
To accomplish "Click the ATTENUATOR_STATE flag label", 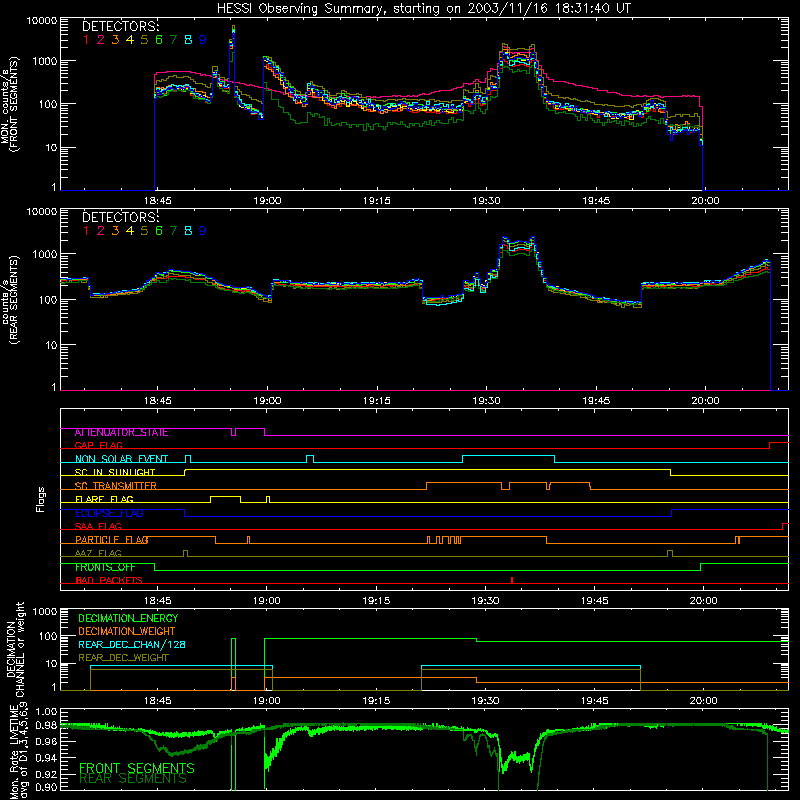I will [121, 433].
